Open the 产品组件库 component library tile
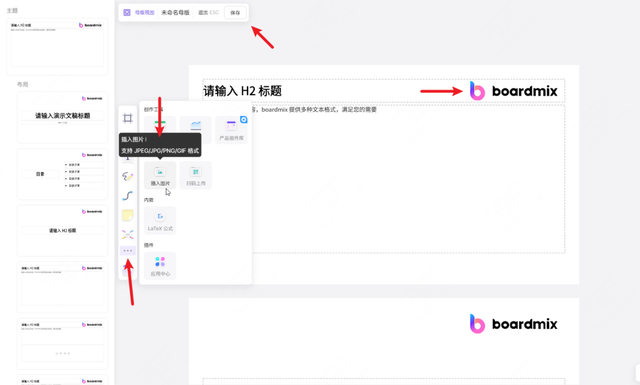The width and height of the screenshot is (640, 385). (231, 130)
